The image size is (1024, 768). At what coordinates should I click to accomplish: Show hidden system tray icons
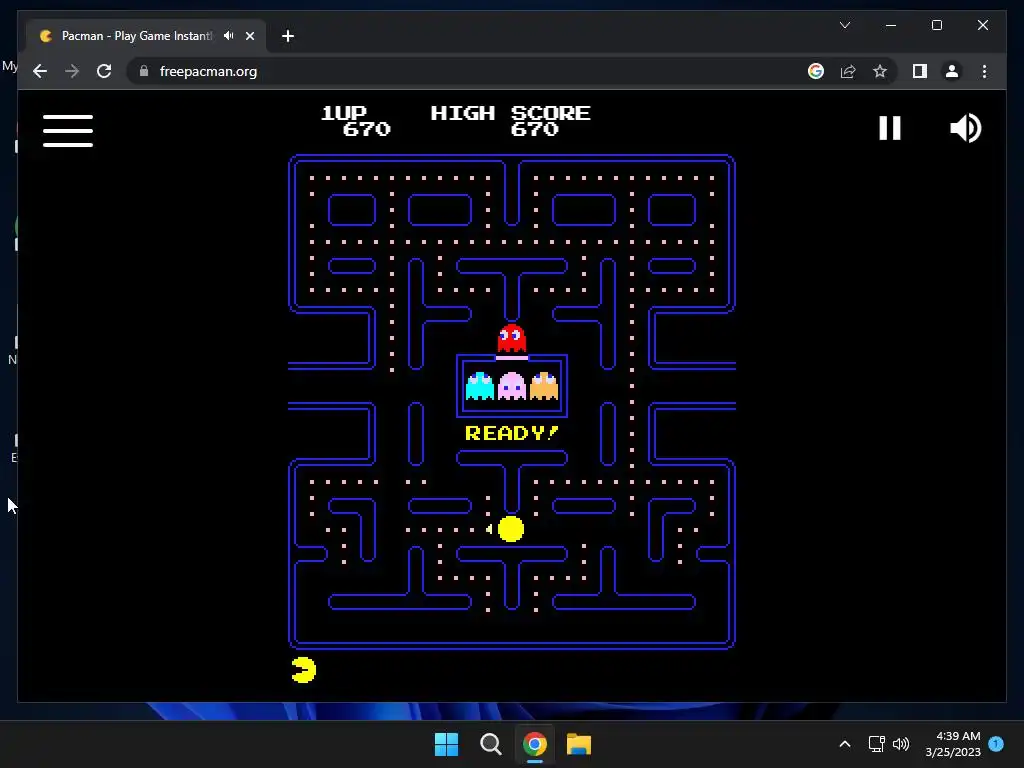(844, 744)
